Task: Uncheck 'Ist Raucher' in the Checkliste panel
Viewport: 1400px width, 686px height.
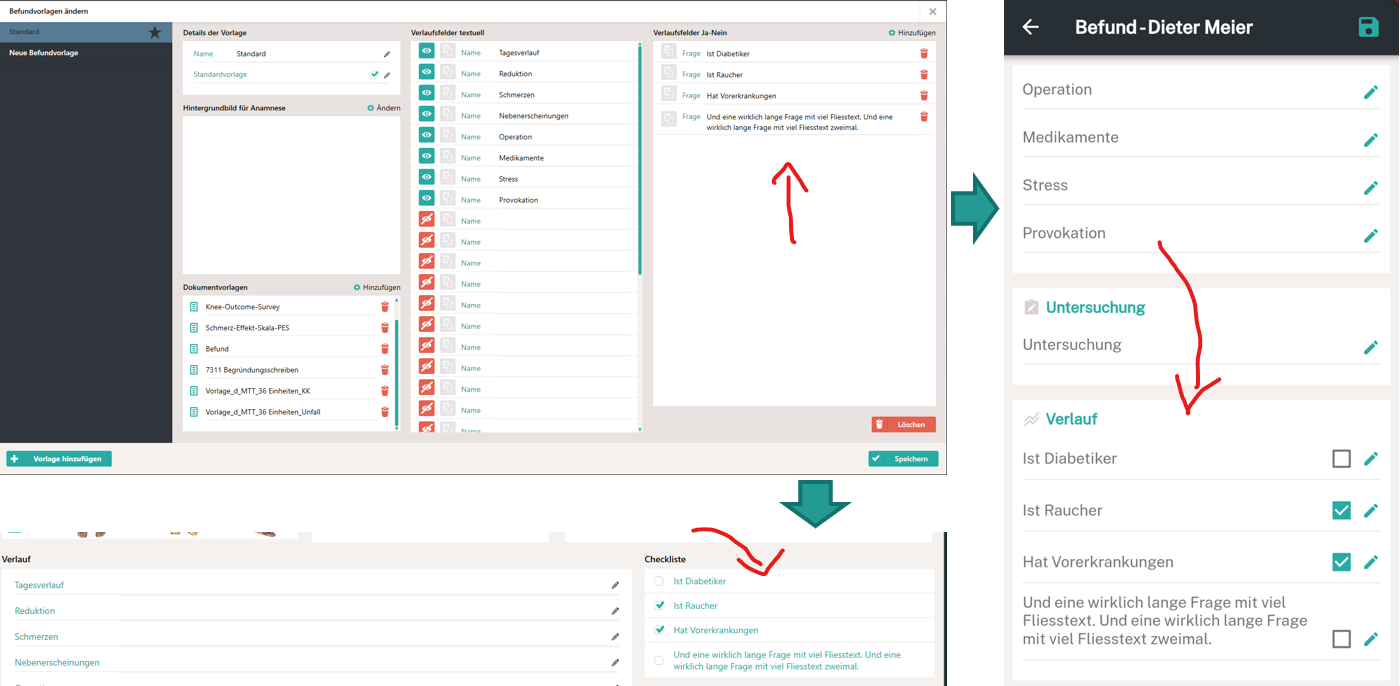Action: [x=659, y=606]
